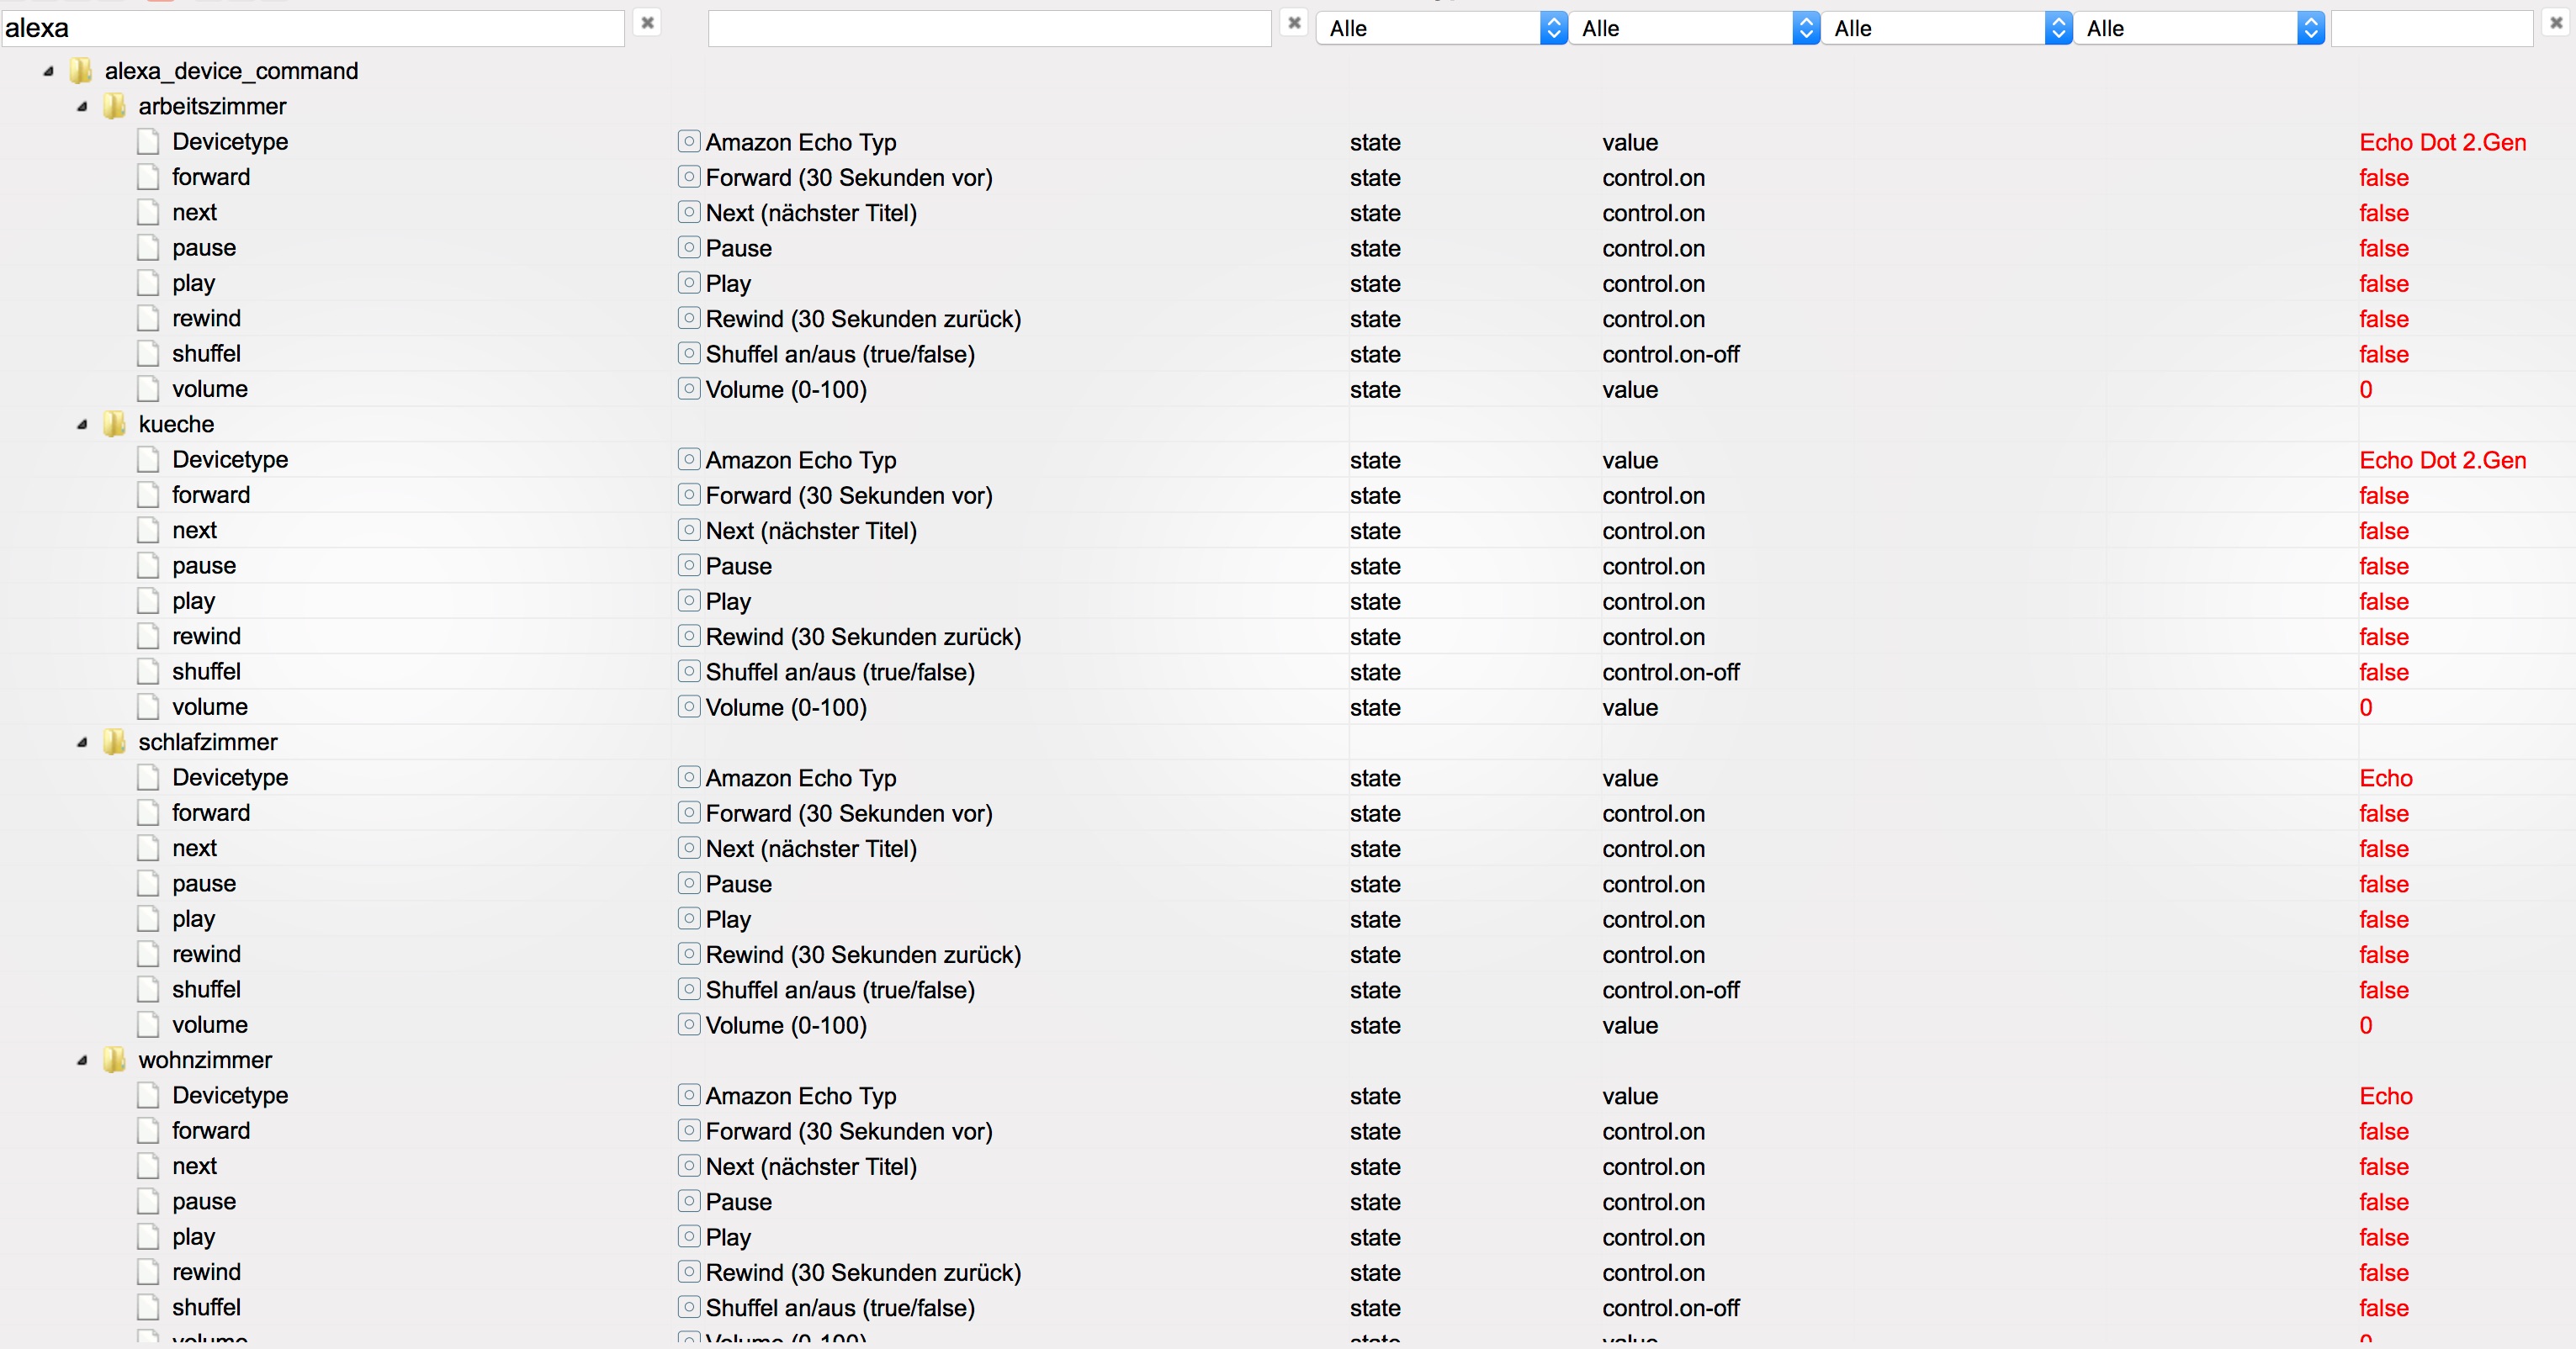
Task: Click the Echo value for schlafzimmer Devicetype
Action: click(2386, 778)
